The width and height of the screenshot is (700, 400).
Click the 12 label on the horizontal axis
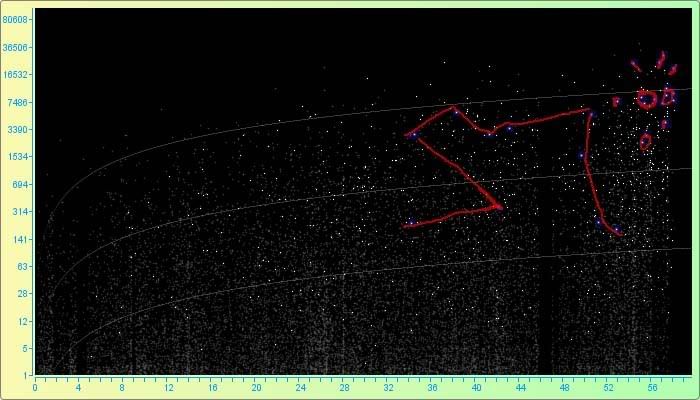click(168, 388)
